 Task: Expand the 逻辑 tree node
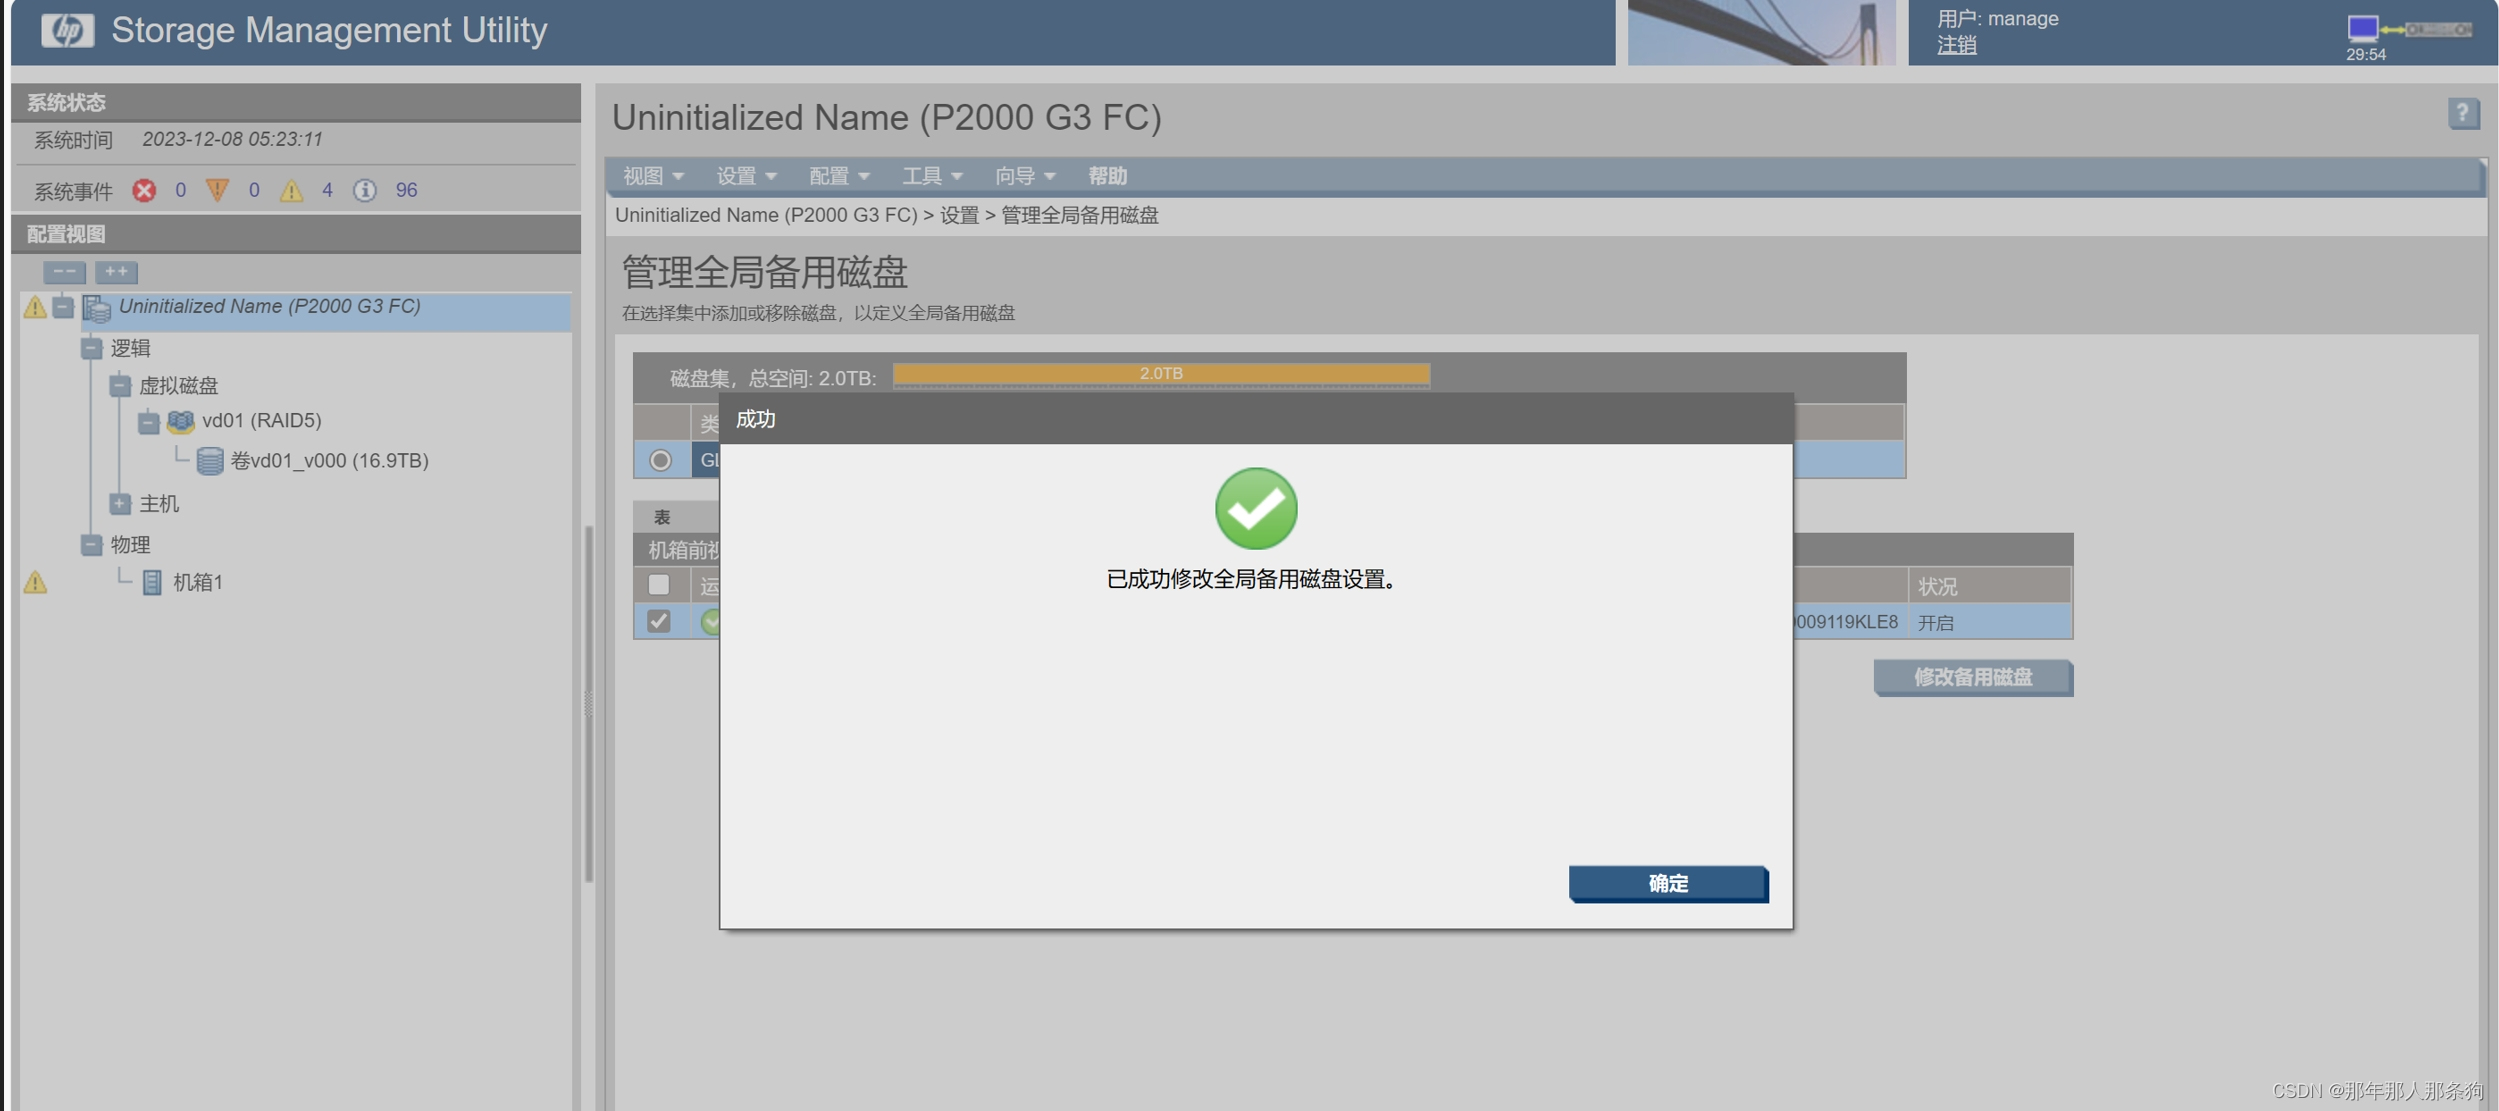coord(89,347)
